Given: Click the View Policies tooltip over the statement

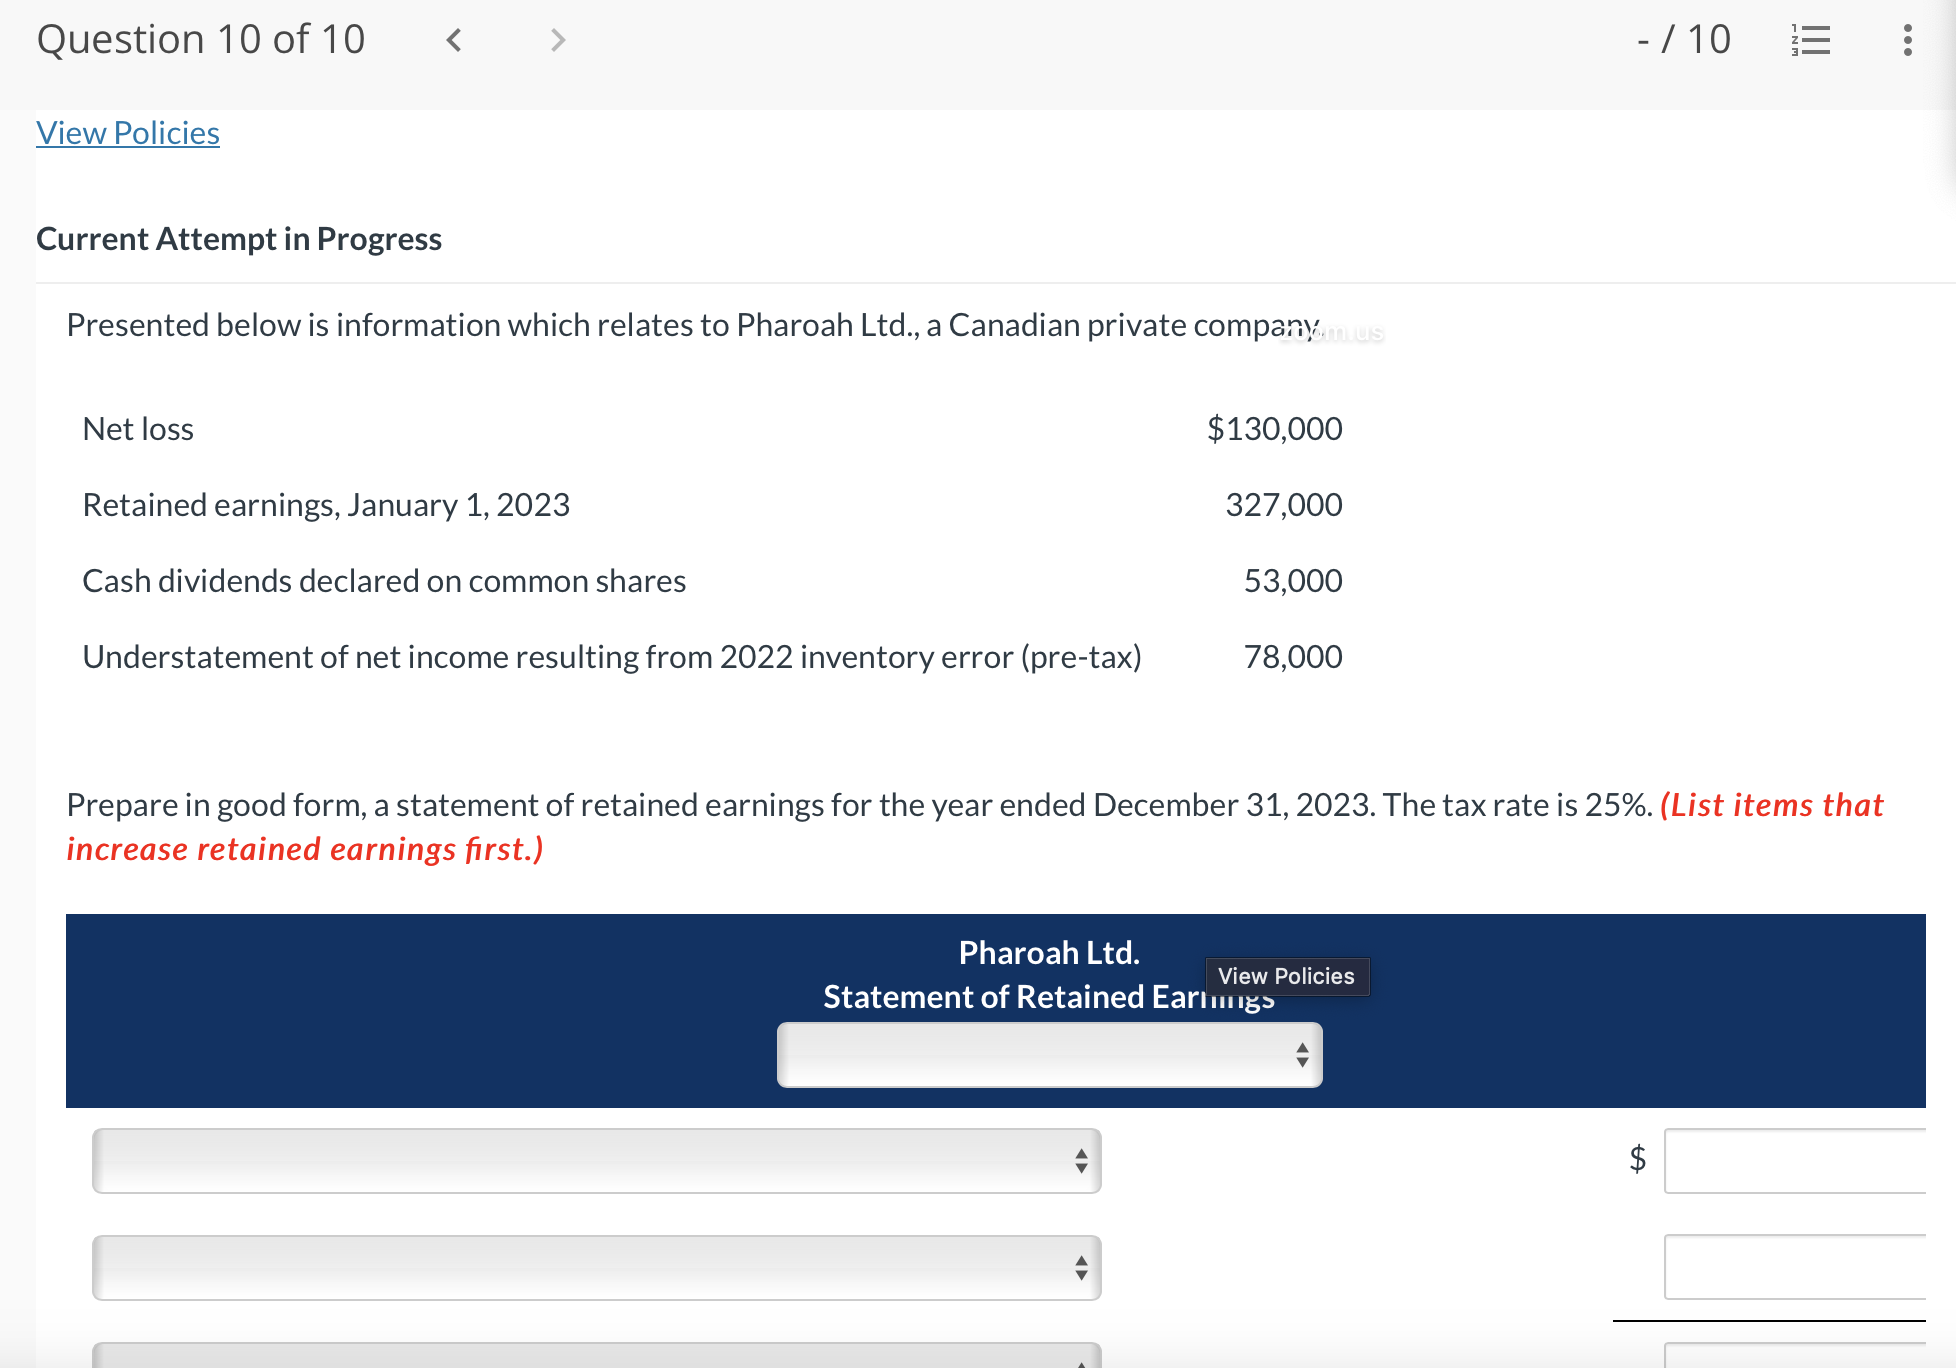Looking at the screenshot, I should 1288,976.
